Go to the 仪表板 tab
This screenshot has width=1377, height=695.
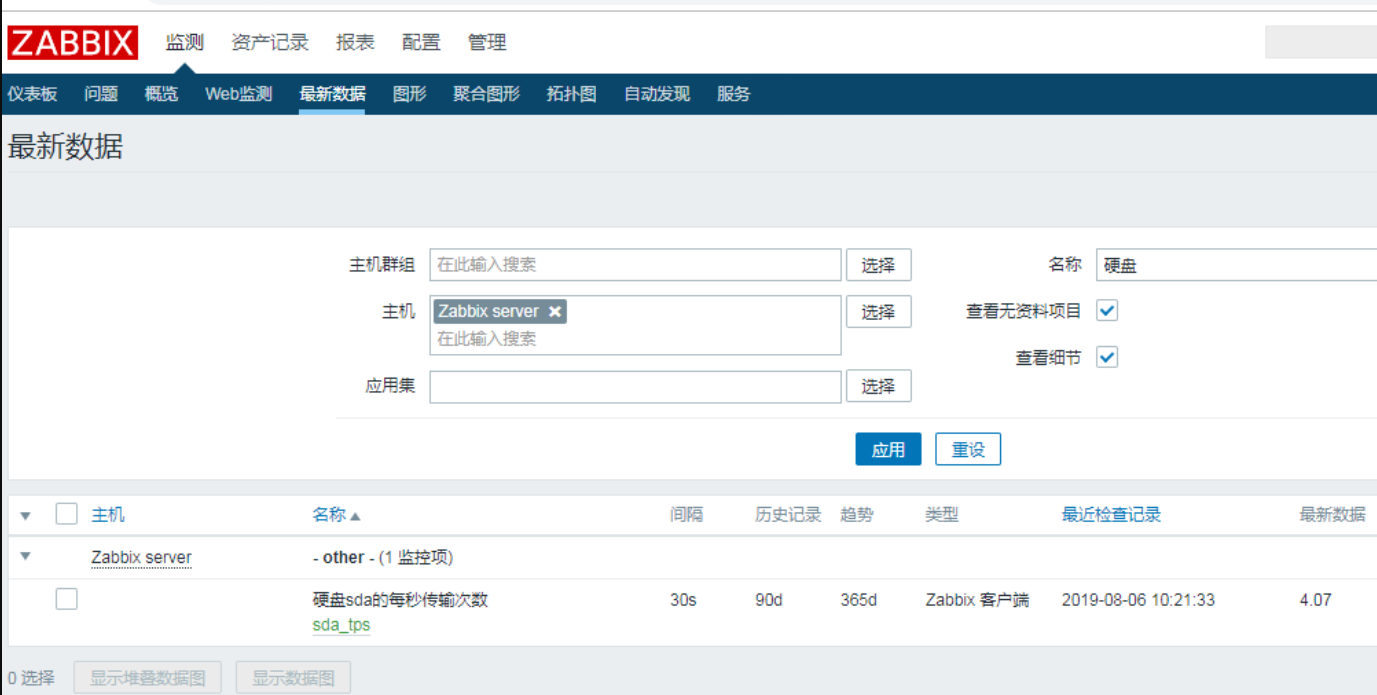[32, 94]
